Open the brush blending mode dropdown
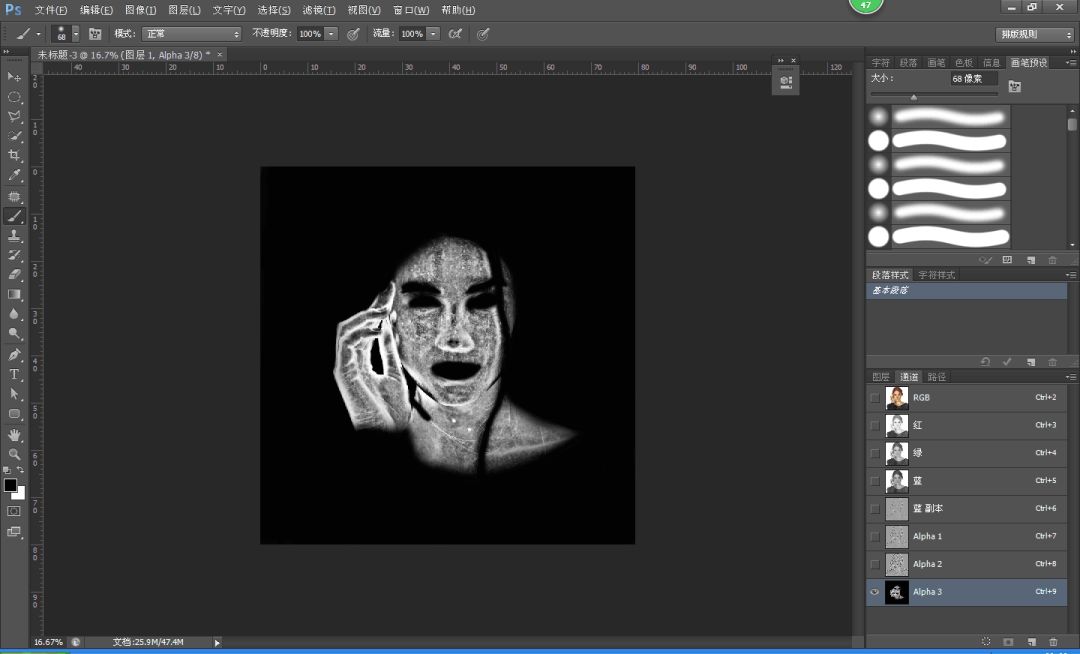 pos(192,34)
